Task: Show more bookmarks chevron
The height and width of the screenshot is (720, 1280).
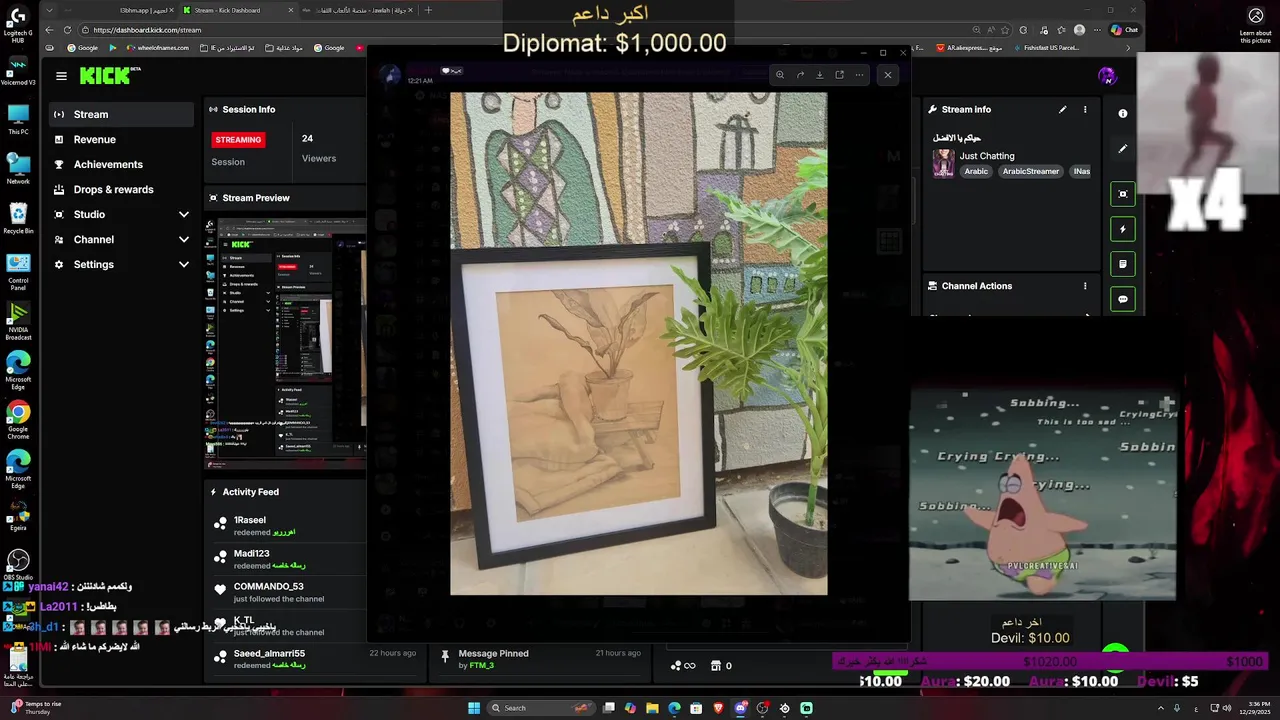Action: (1128, 48)
